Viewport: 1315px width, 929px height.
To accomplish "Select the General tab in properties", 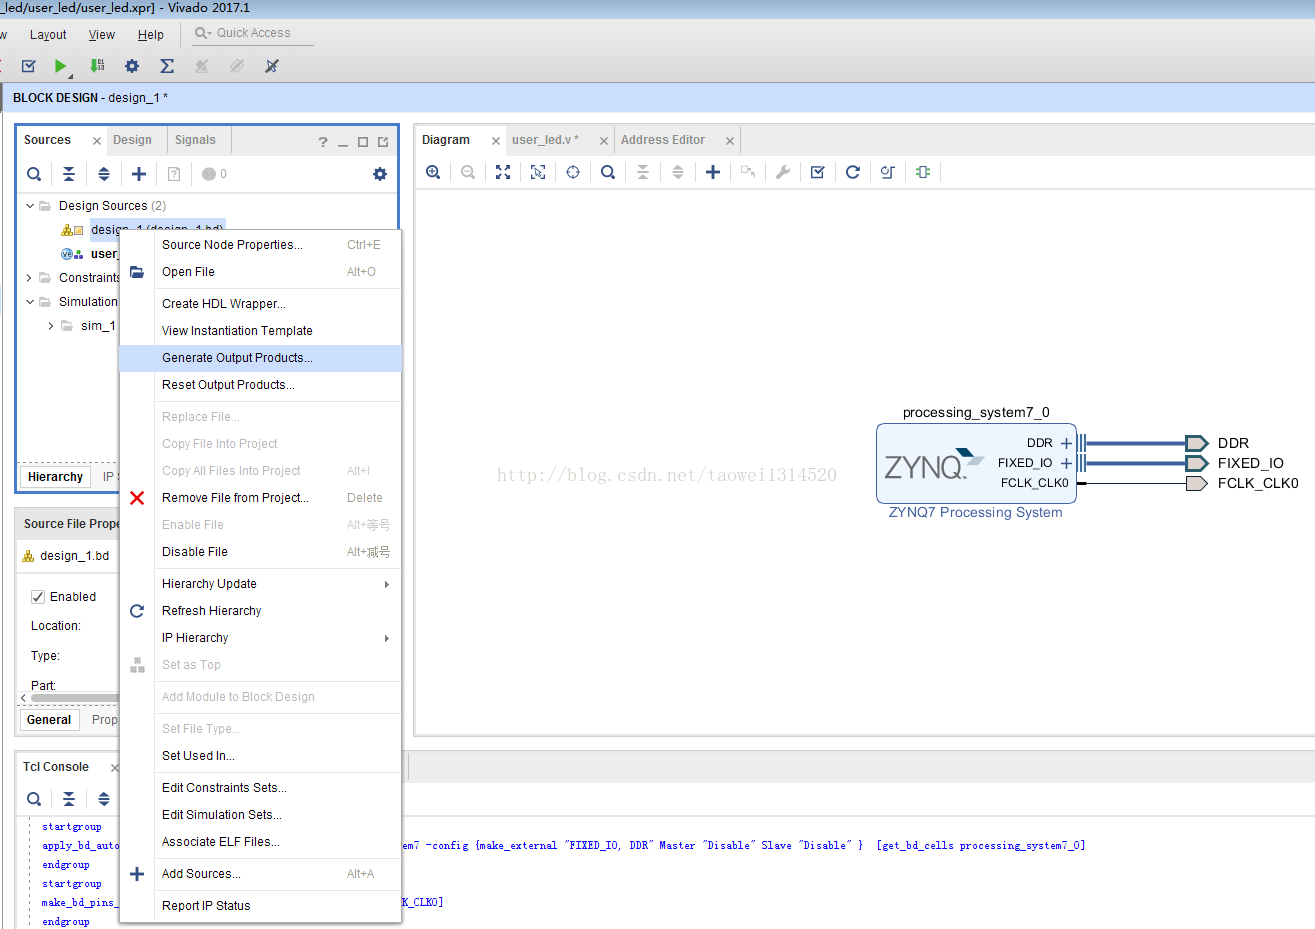I will [x=49, y=720].
